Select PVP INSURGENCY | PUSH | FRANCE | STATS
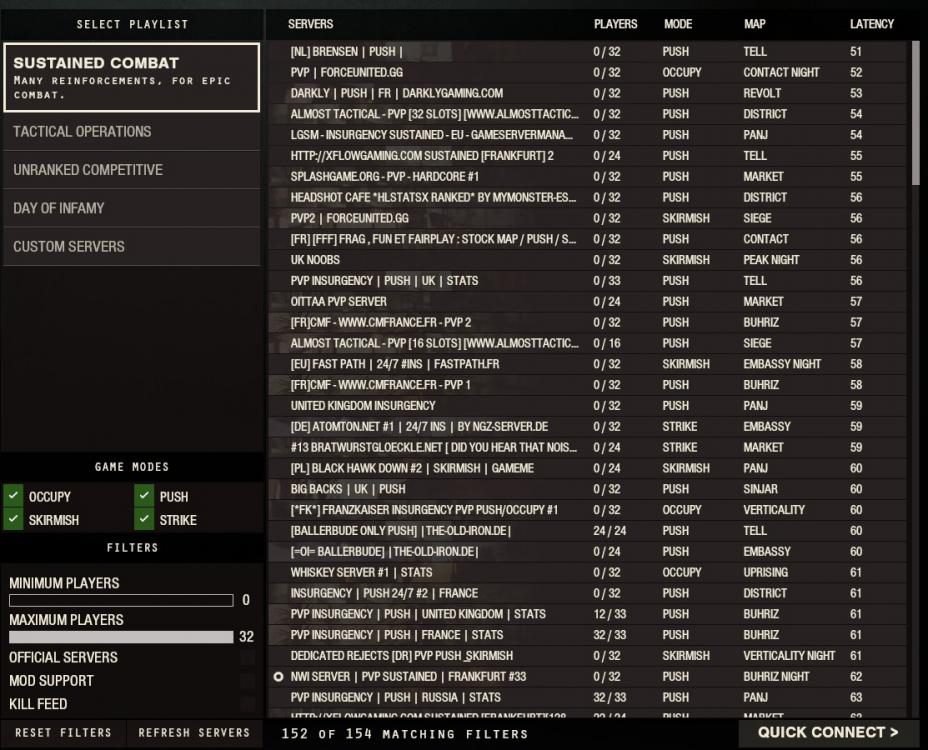The height and width of the screenshot is (750, 928). tap(588, 635)
